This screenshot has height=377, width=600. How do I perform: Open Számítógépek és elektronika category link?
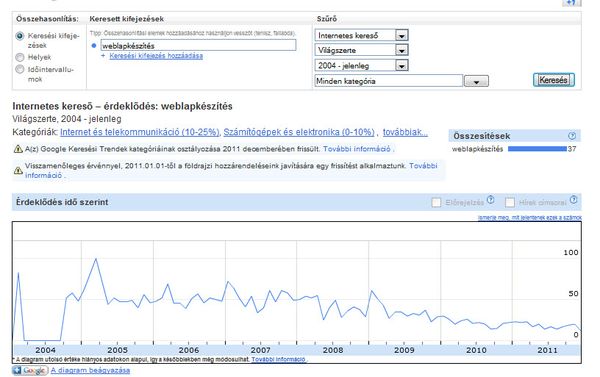coord(299,132)
